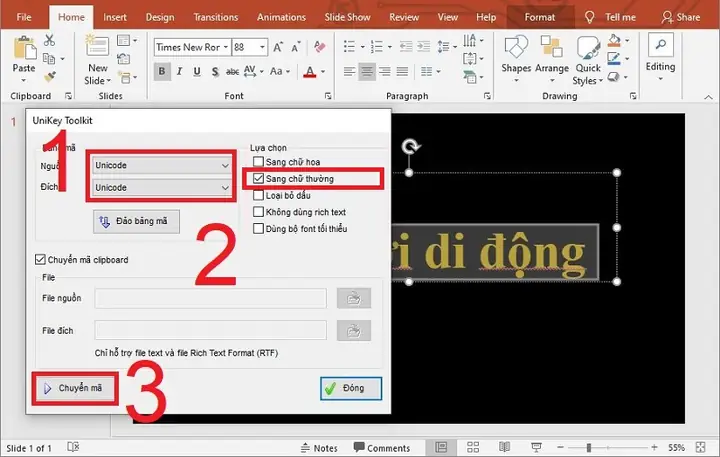Open Notes pane from status bar
The height and width of the screenshot is (457, 720).
(319, 448)
